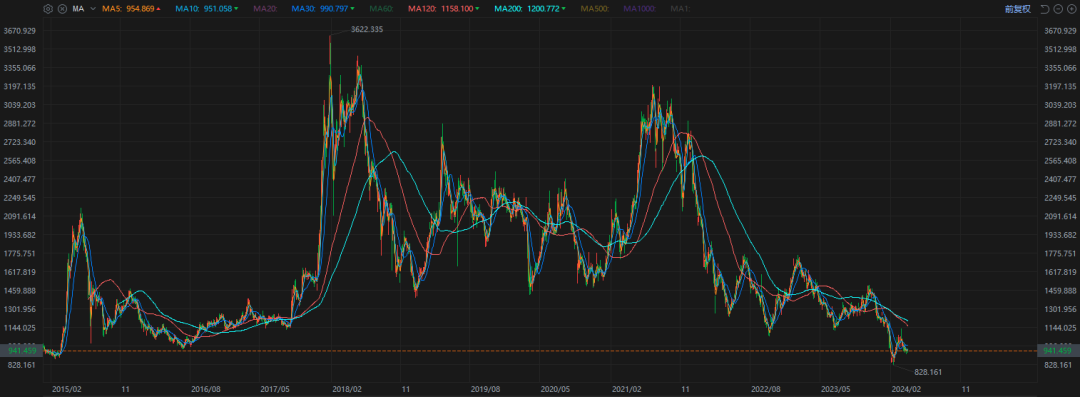Click the 前复权 adjustment link
Viewport: 1080px width, 397px height.
click(x=1017, y=9)
